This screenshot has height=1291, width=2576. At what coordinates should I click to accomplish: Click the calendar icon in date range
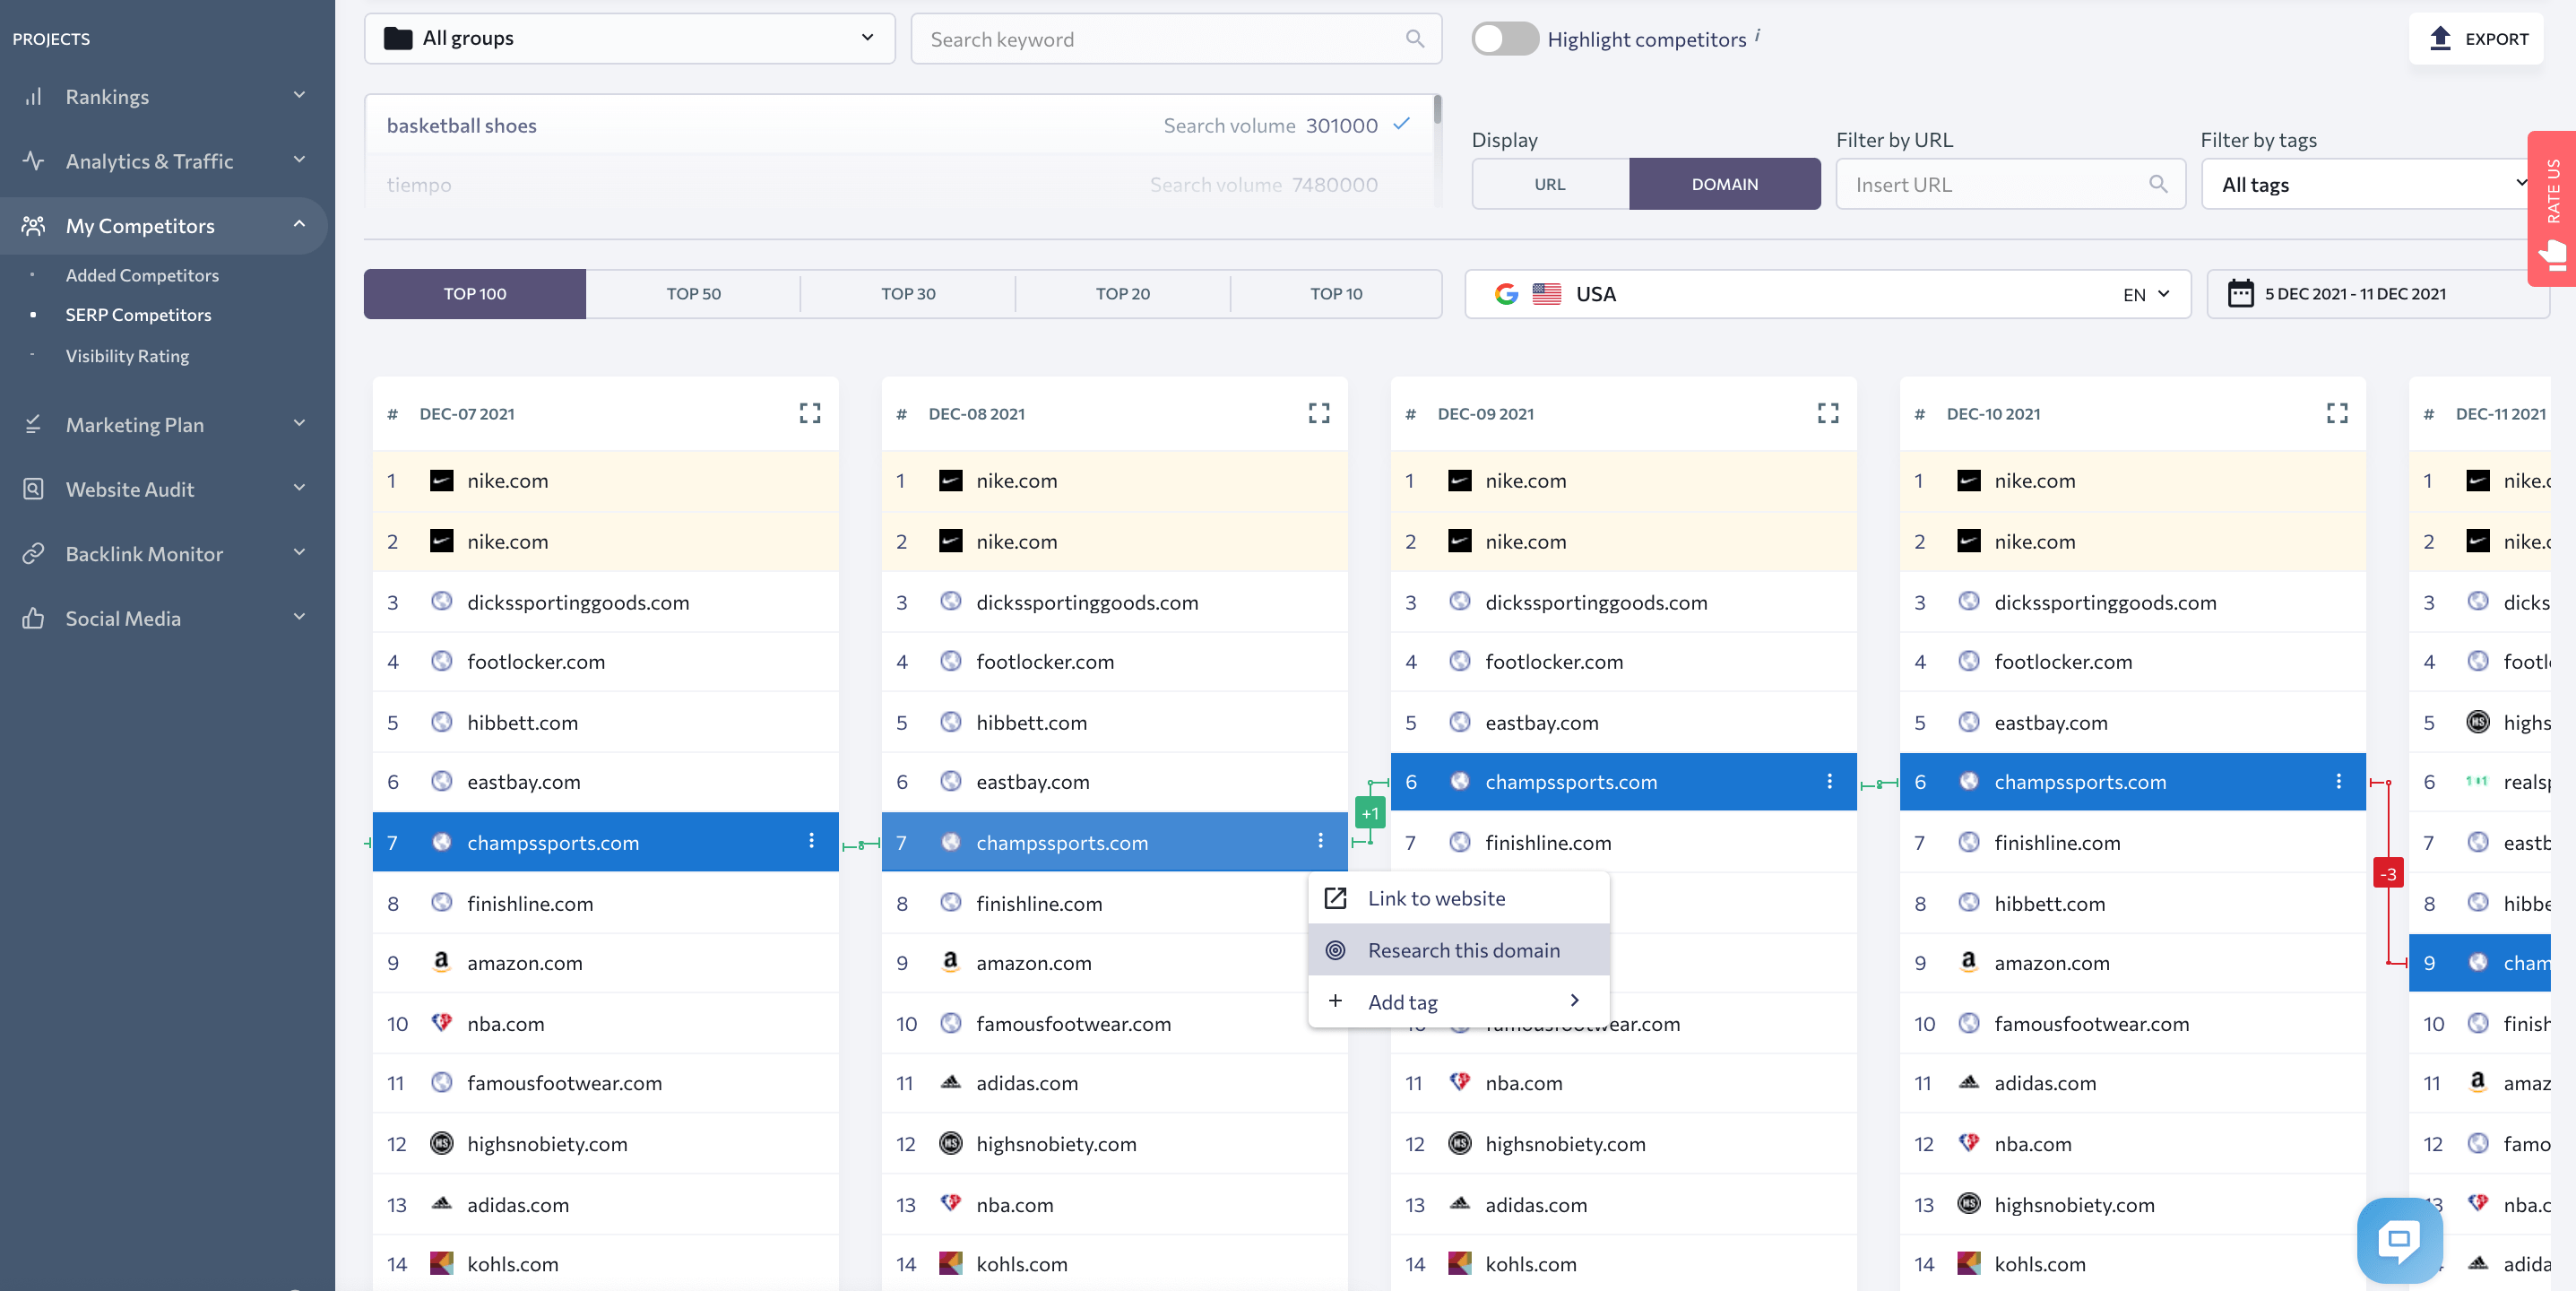[2240, 293]
